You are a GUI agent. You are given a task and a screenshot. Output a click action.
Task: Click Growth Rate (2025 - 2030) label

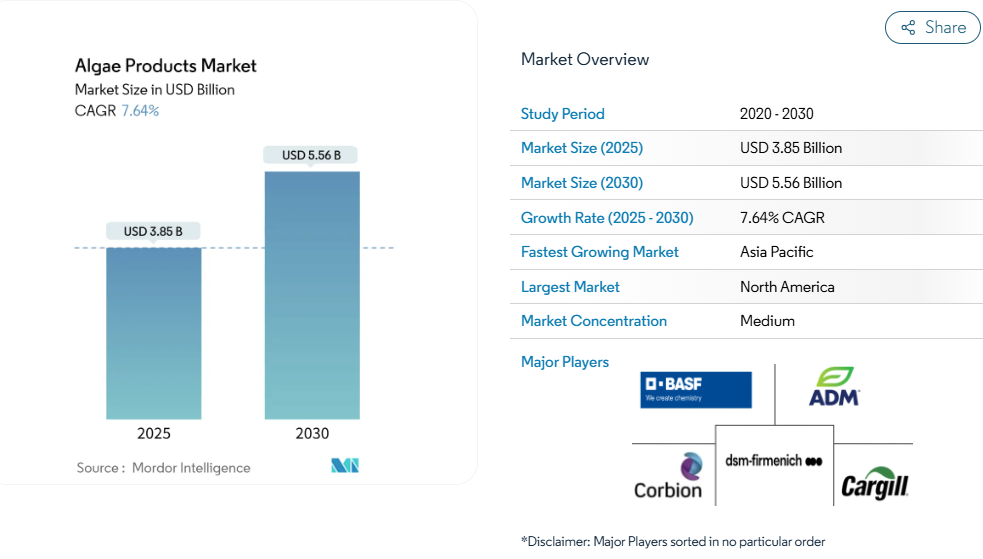click(606, 218)
